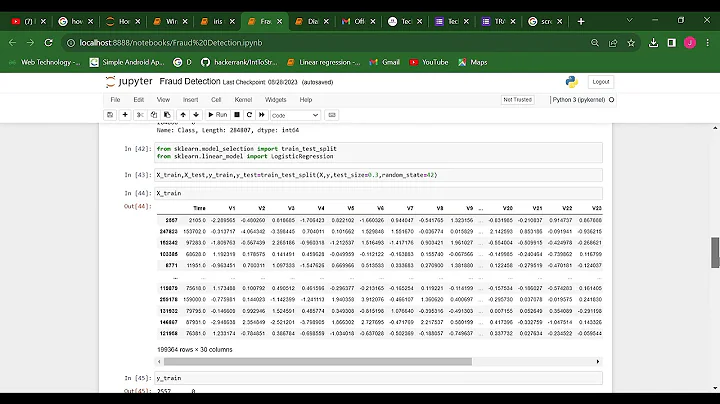The image size is (720, 404).
Task: Open the File menu
Action: point(115,100)
